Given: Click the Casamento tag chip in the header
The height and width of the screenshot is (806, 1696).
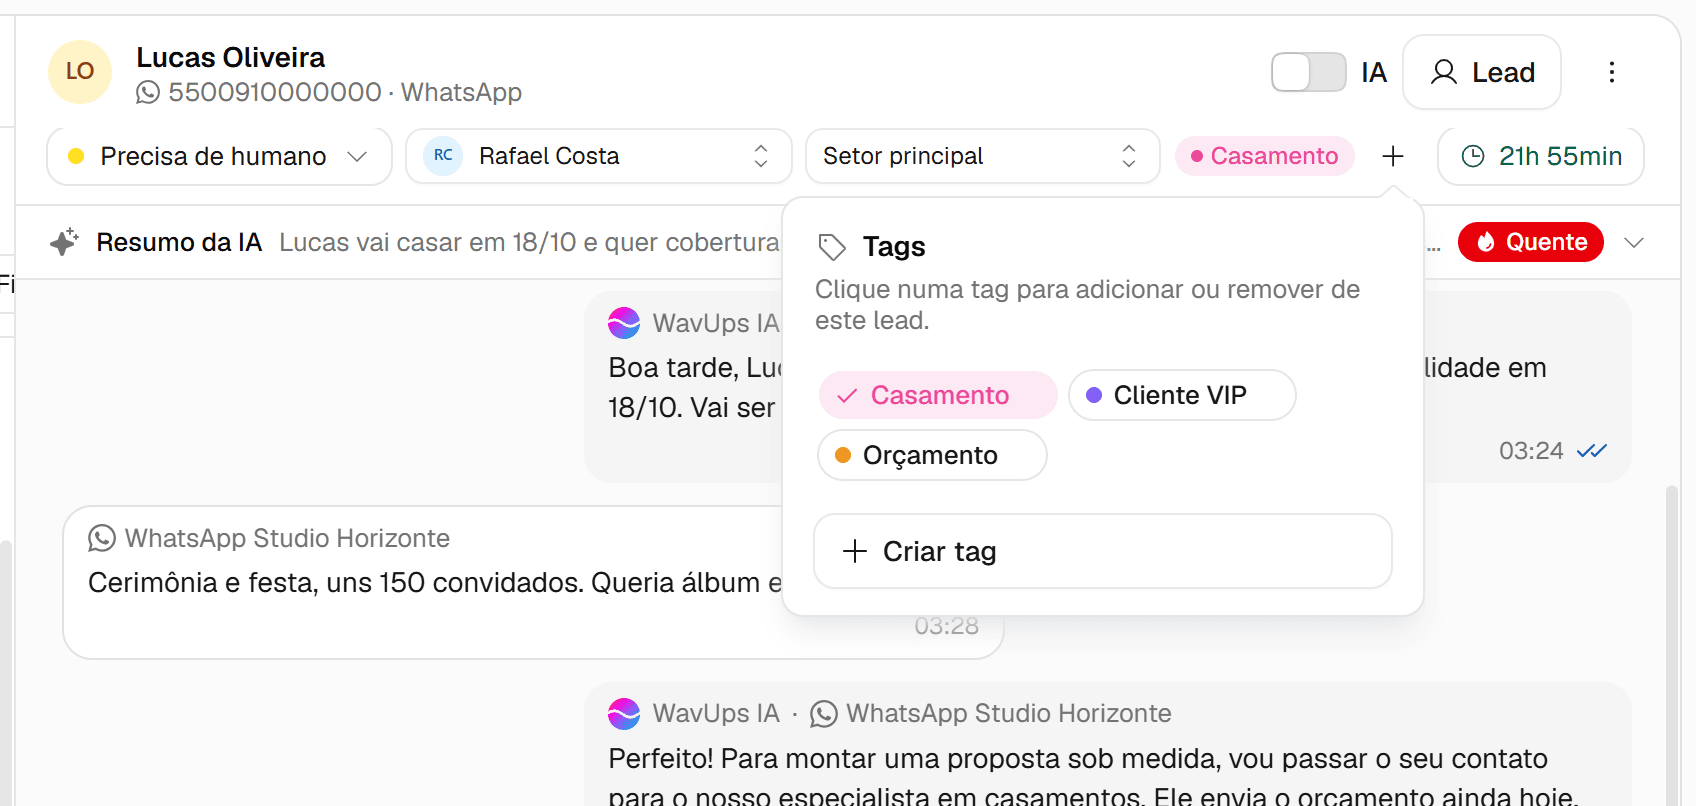Looking at the screenshot, I should pos(1265,156).
